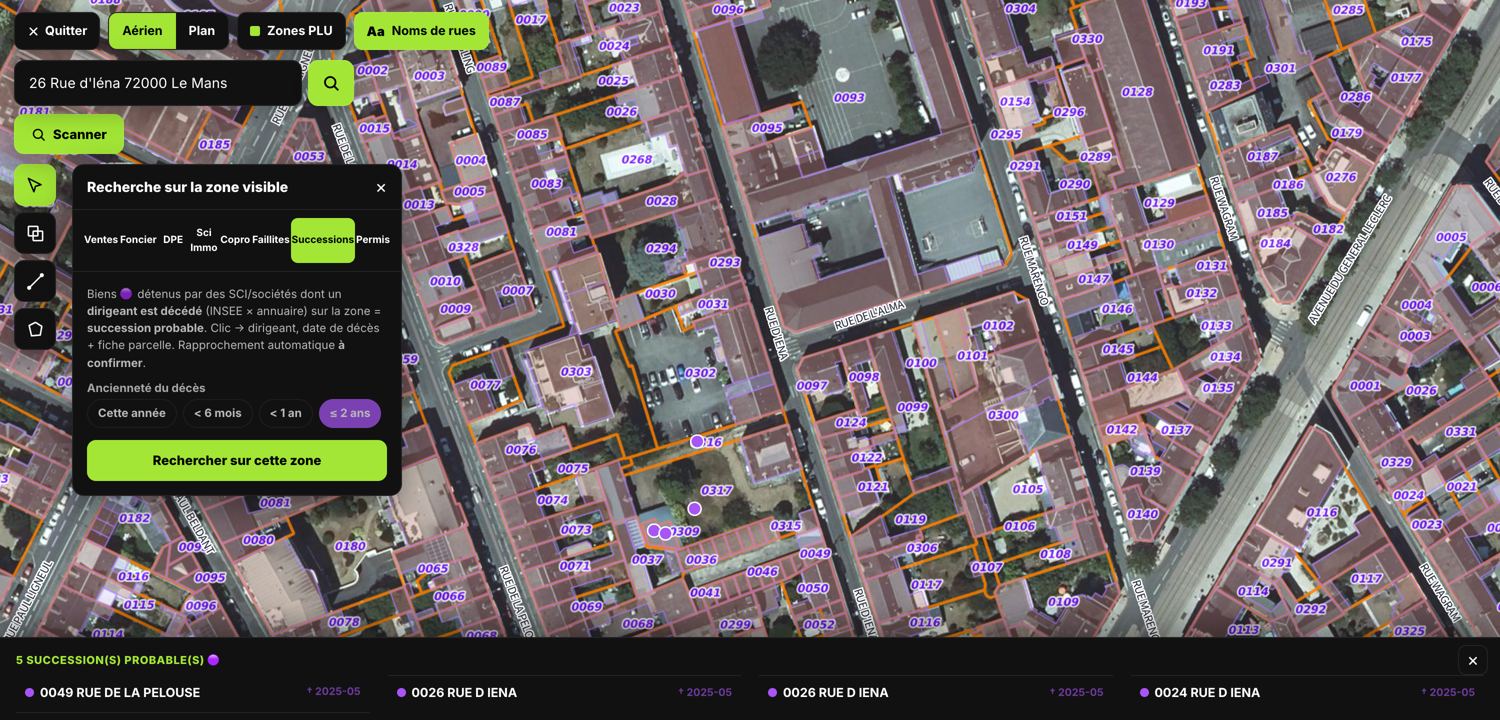1500x720 pixels.
Task: Switch map to Plan view
Action: pyautogui.click(x=202, y=31)
